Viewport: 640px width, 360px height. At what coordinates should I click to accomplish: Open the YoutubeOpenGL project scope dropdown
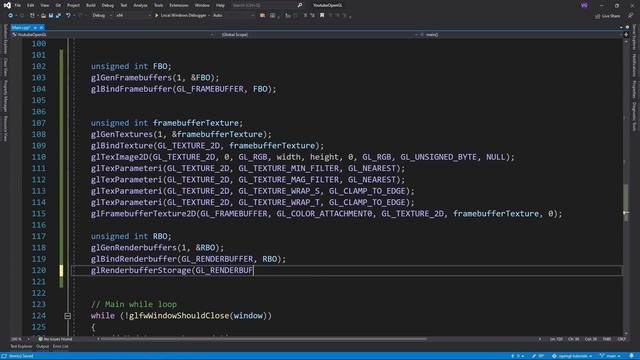(x=113, y=35)
